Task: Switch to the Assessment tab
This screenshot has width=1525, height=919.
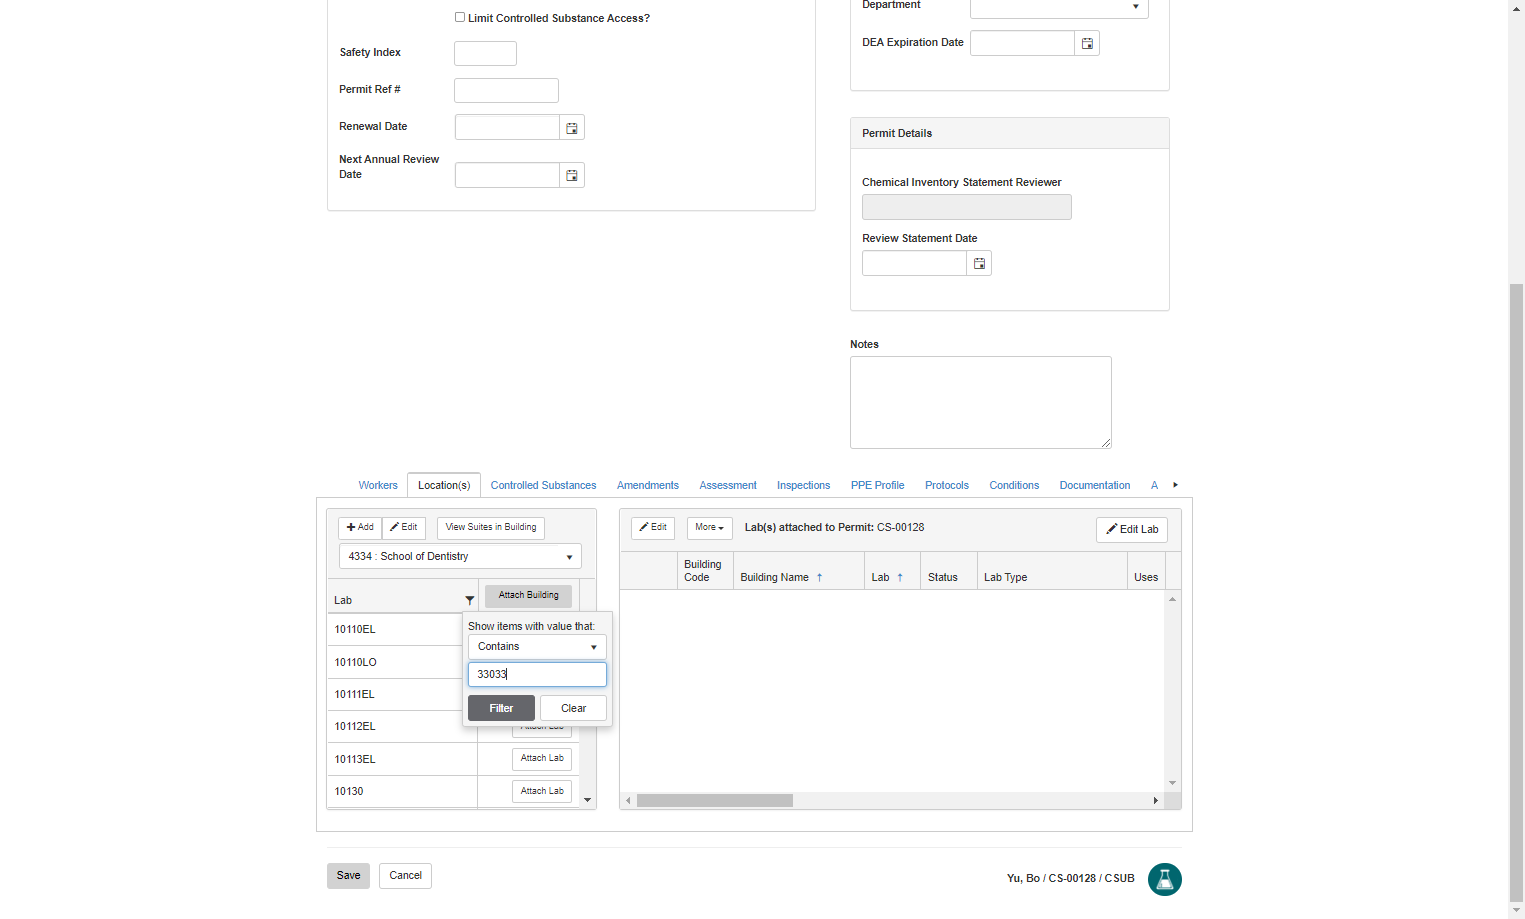Action: [728, 486]
